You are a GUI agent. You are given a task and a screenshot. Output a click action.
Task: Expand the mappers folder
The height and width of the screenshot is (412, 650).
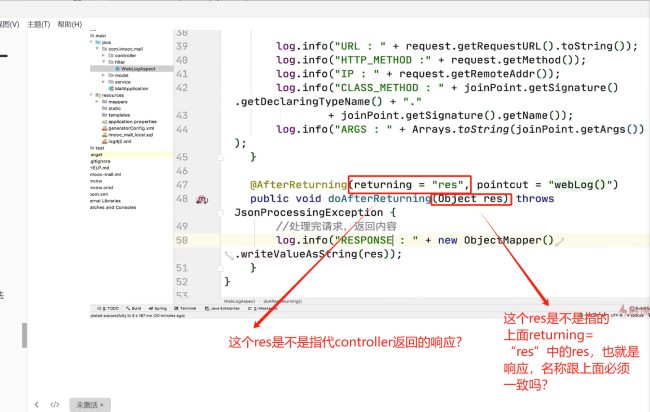pos(97,102)
